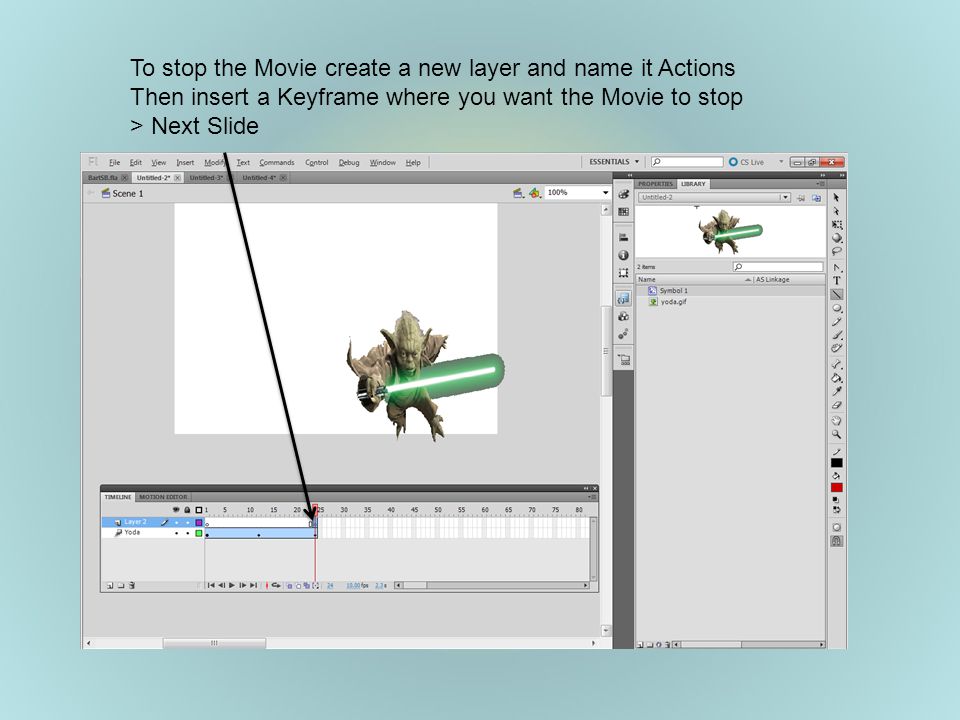Toggle lock all layers padlock icon
The width and height of the screenshot is (960, 720).
pos(187,510)
